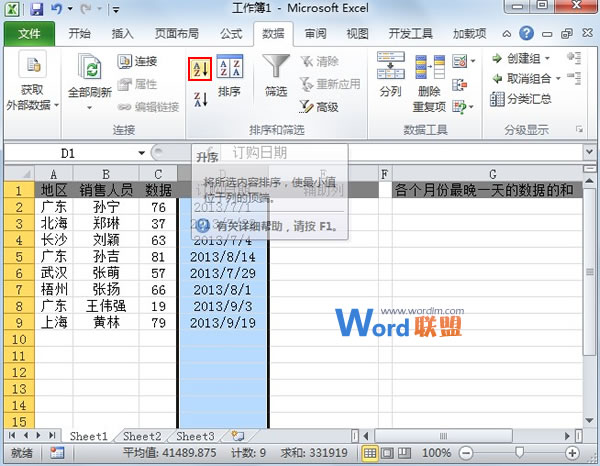The height and width of the screenshot is (466, 600).
Task: Switch to the Insert (插入) tab
Action: click(122, 34)
